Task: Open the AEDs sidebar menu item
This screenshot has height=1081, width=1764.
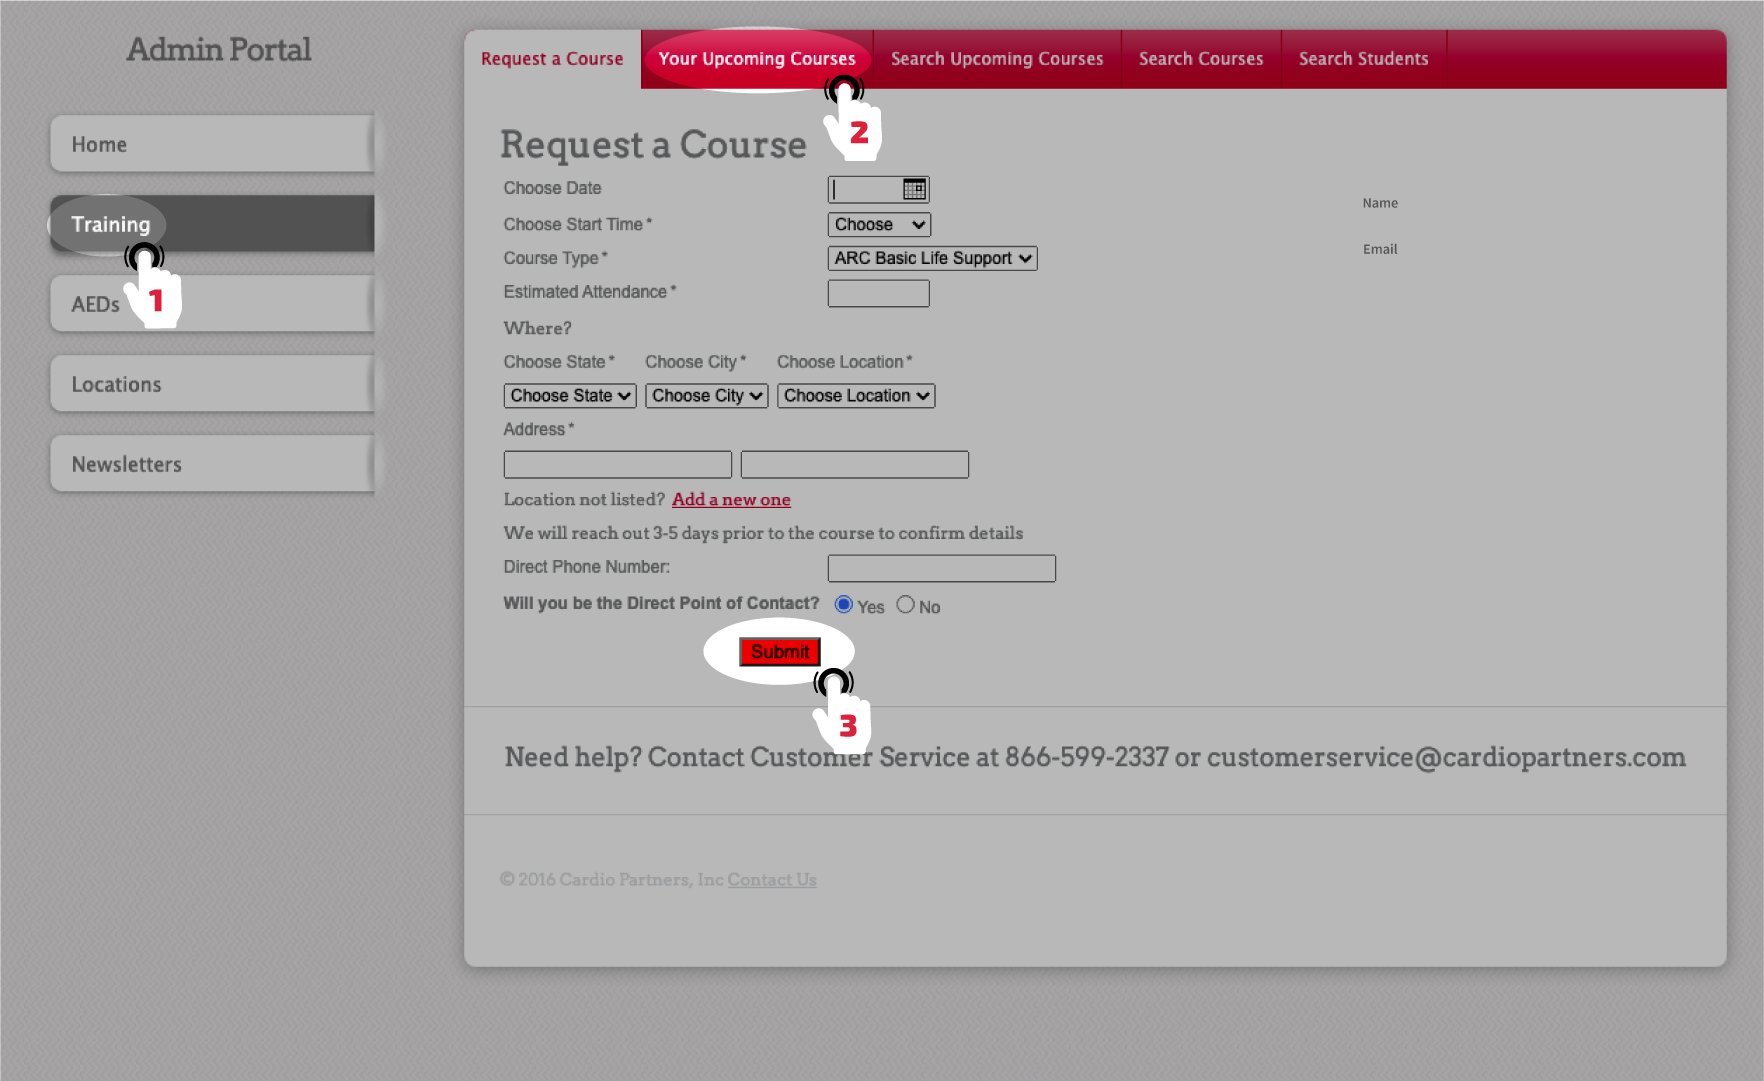Action: click(x=96, y=304)
